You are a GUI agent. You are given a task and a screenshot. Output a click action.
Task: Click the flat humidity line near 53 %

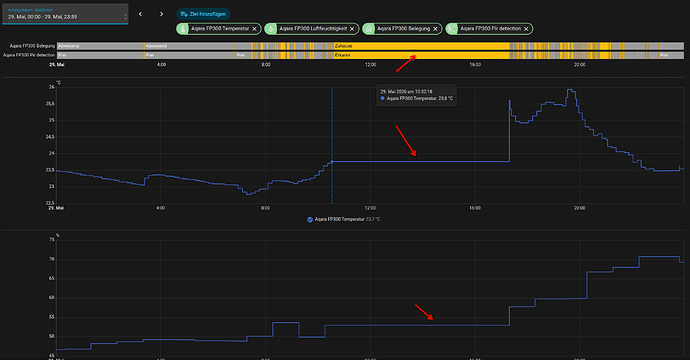pos(417,326)
